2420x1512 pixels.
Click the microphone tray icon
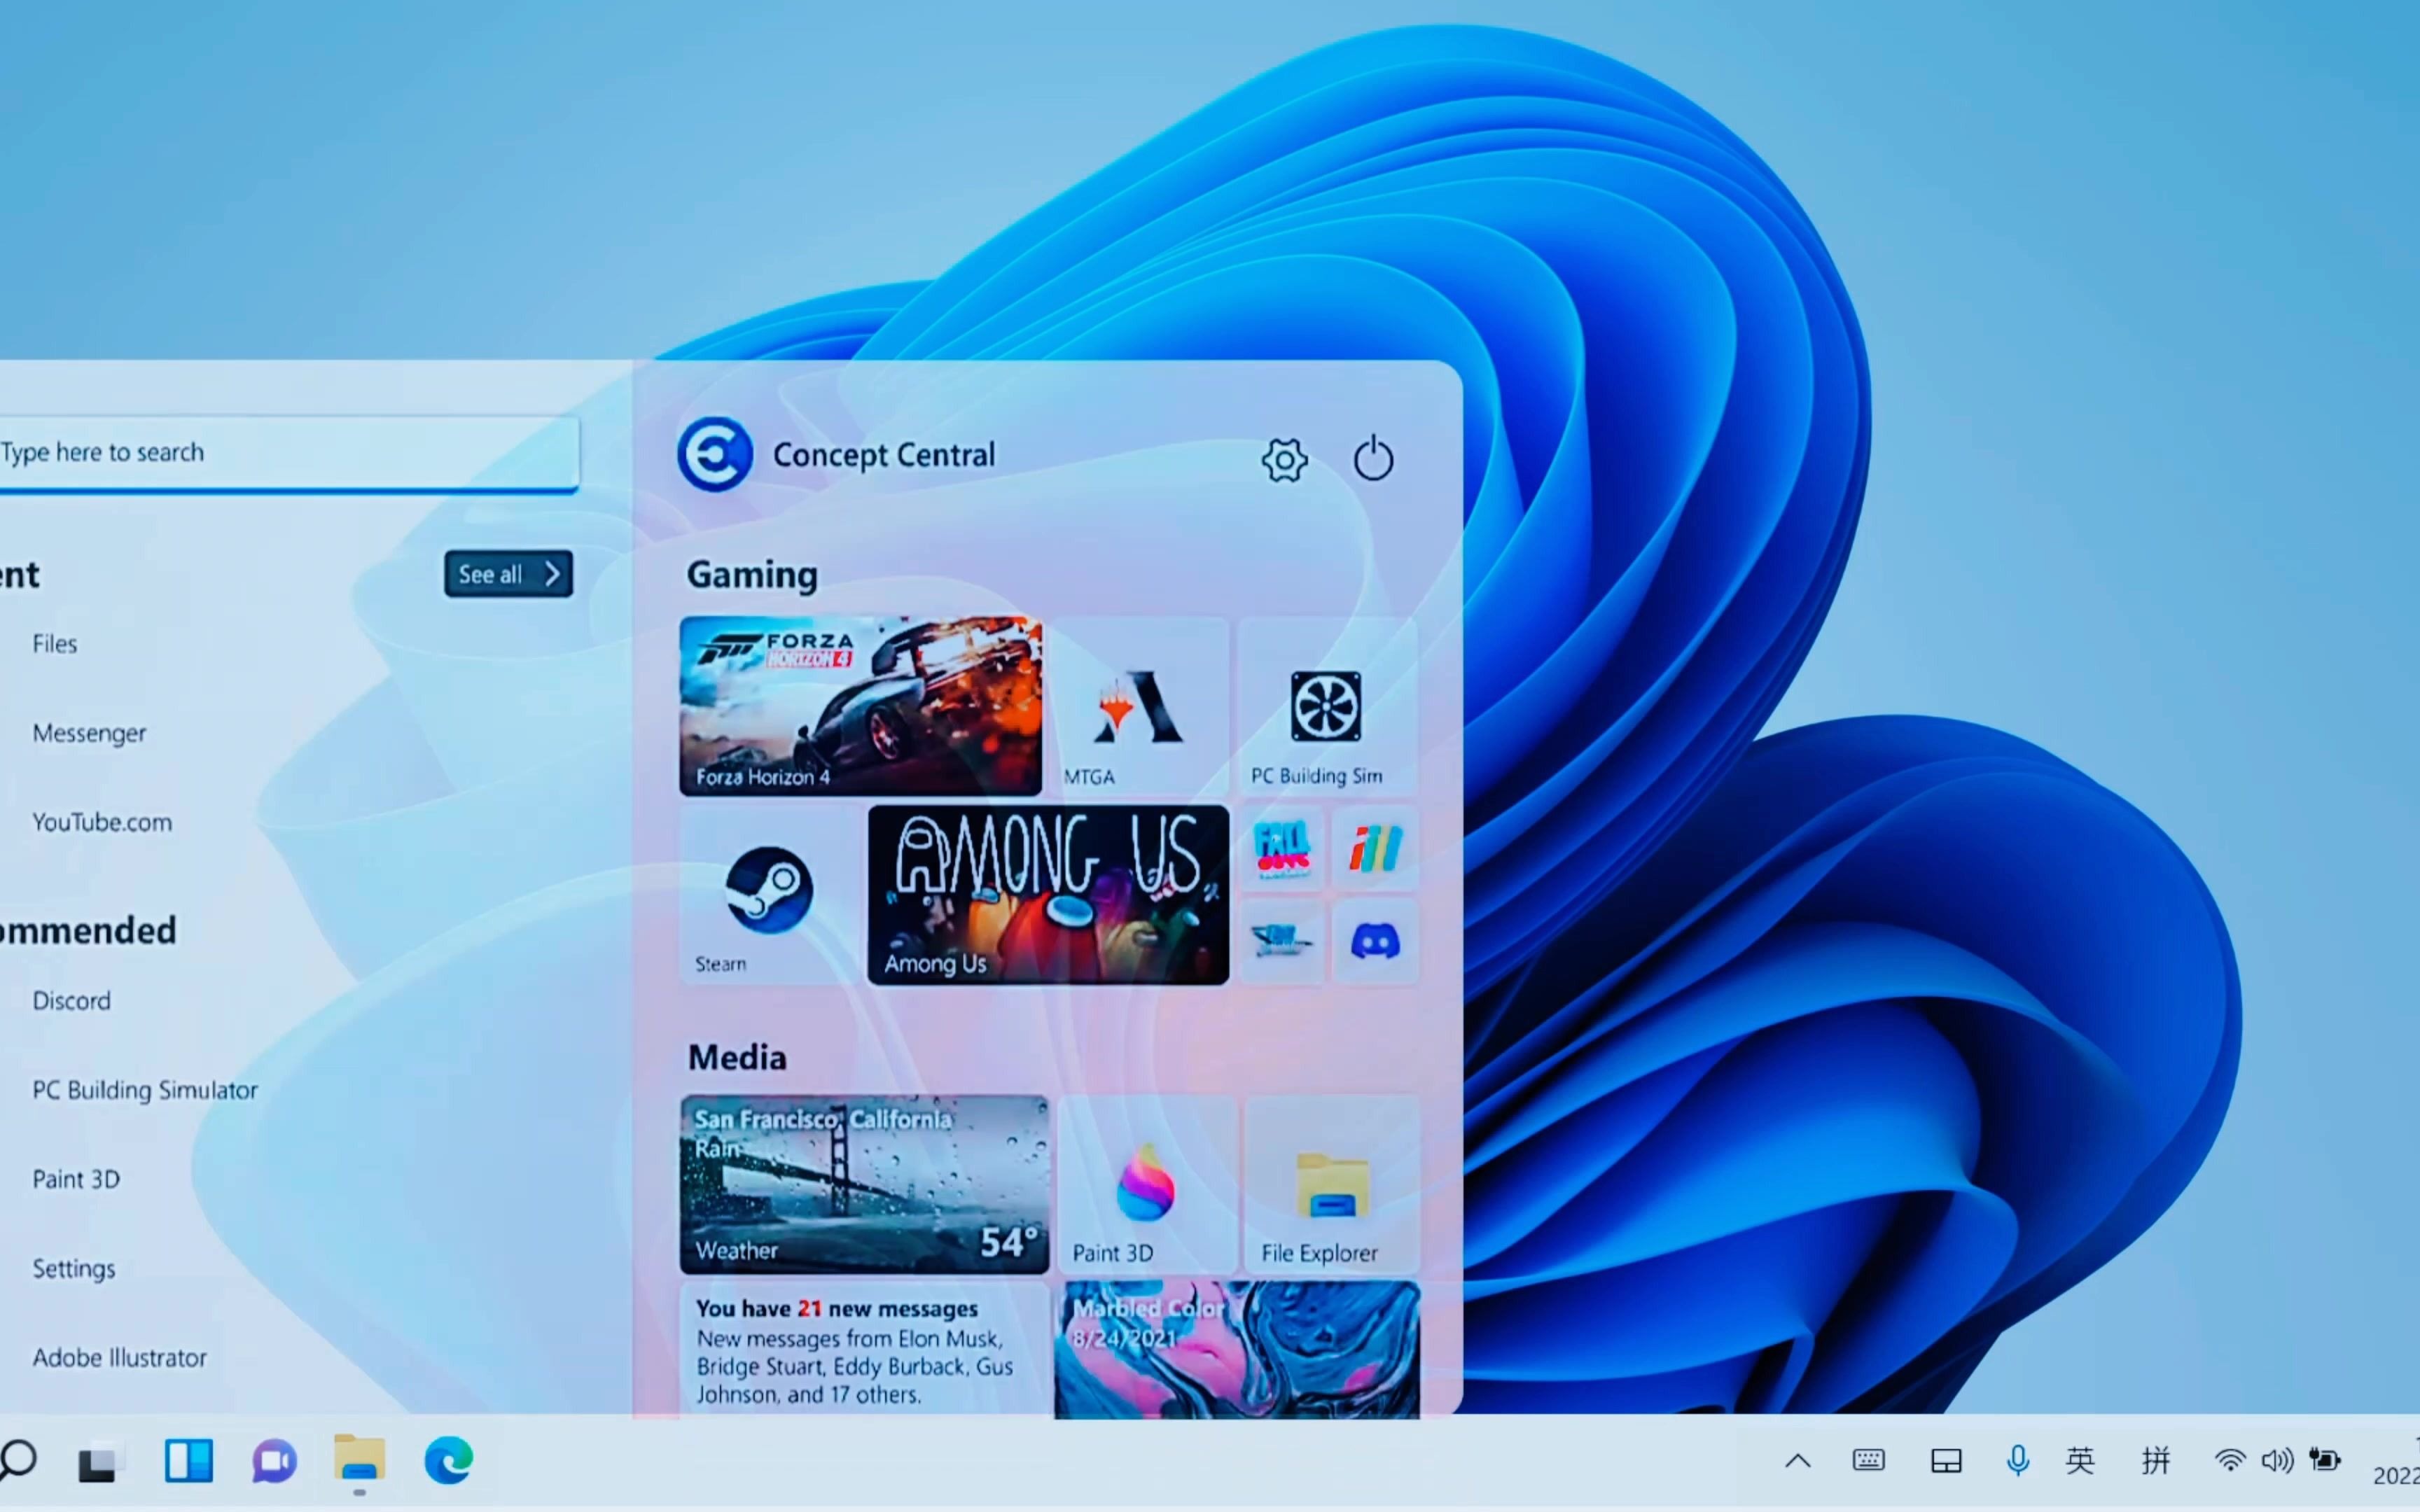(x=2018, y=1461)
